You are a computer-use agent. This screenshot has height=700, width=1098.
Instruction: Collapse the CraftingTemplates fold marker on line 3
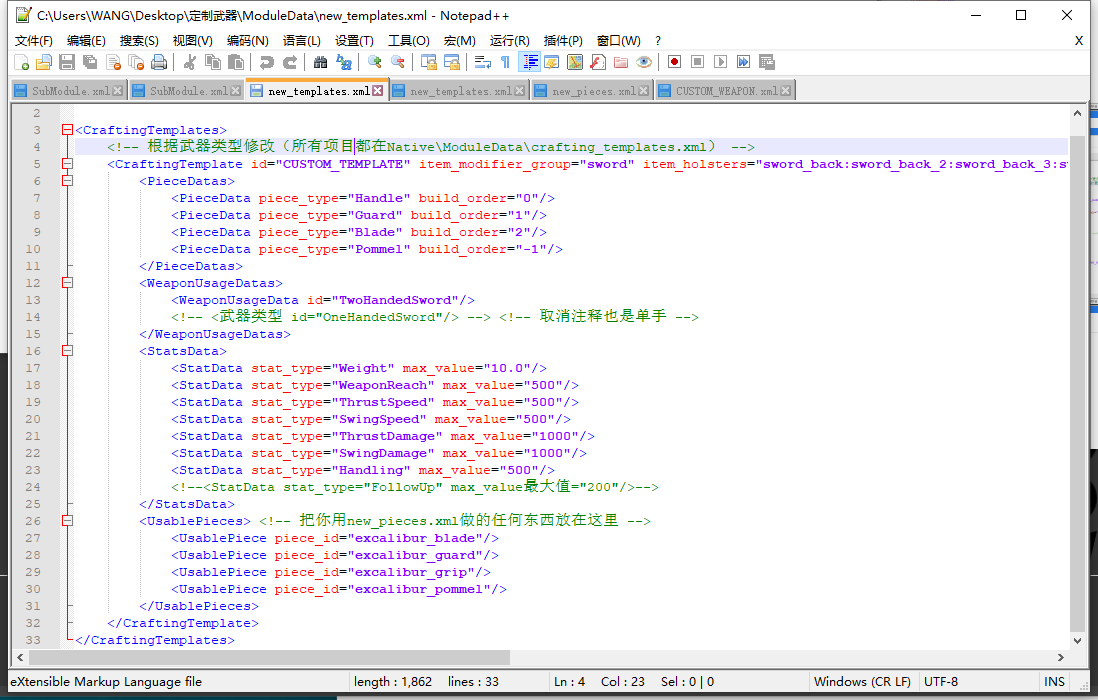click(x=67, y=130)
